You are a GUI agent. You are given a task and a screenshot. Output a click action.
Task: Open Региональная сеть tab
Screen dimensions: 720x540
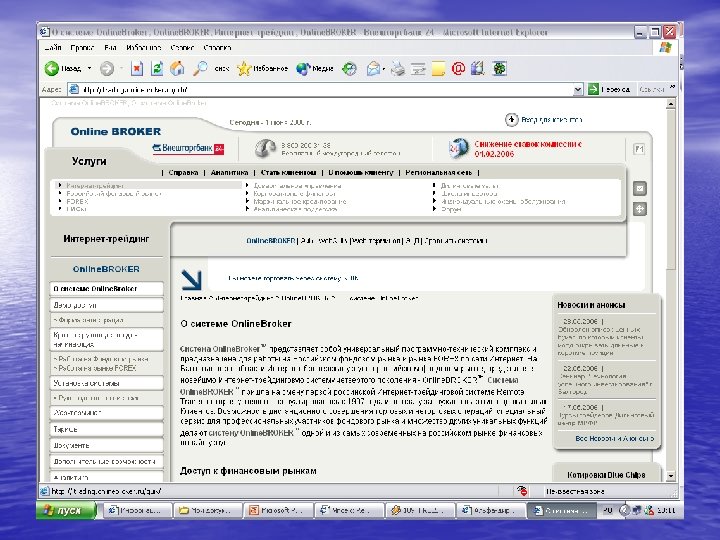coord(439,173)
